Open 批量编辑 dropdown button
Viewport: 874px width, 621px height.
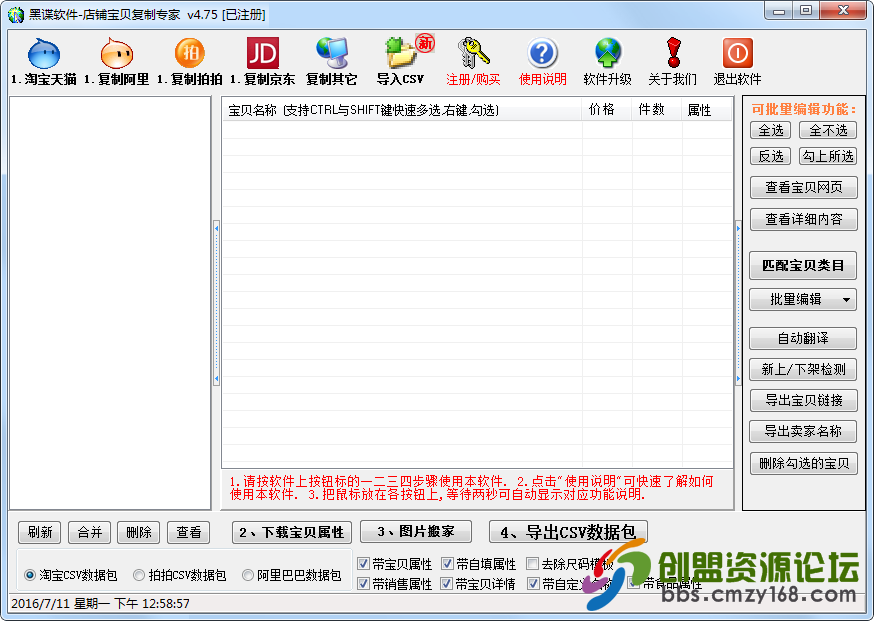pos(803,299)
